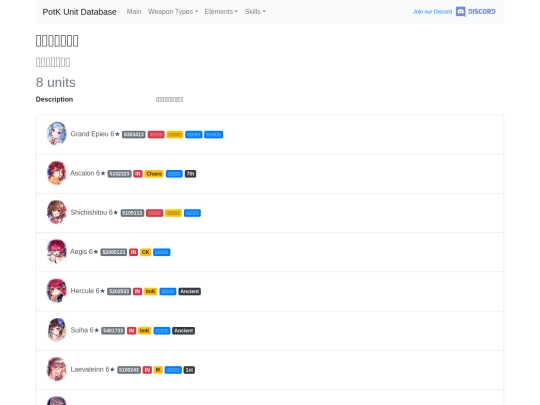The width and height of the screenshot is (540, 405).
Task: Click Aegis's portrait avatar
Action: click(56, 251)
